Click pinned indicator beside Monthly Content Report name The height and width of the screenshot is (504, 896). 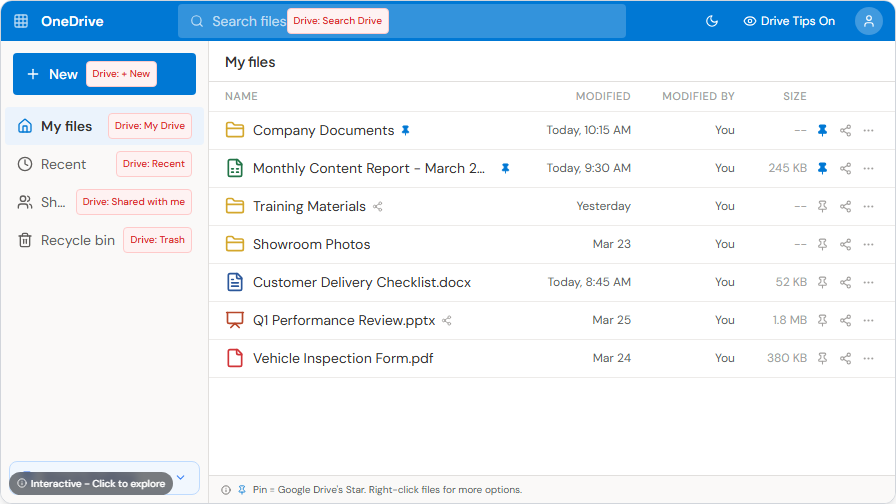pyautogui.click(x=505, y=168)
